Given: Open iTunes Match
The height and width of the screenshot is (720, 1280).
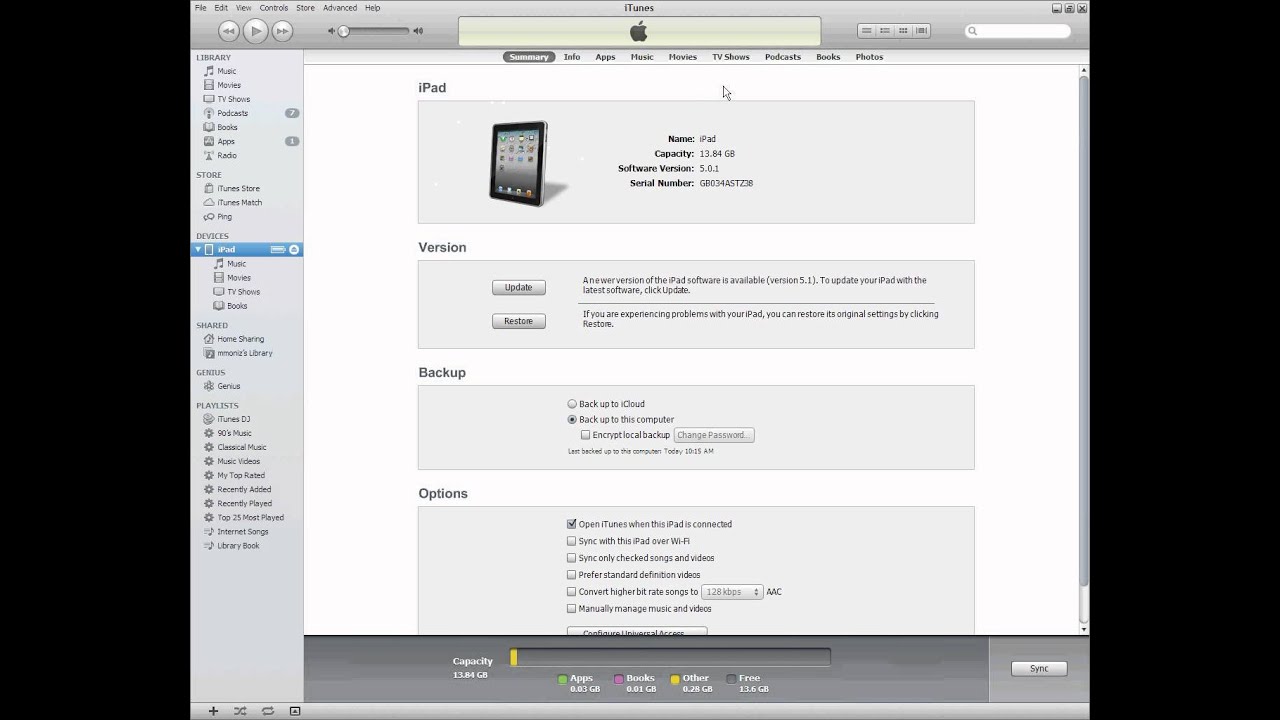Looking at the screenshot, I should tap(240, 202).
